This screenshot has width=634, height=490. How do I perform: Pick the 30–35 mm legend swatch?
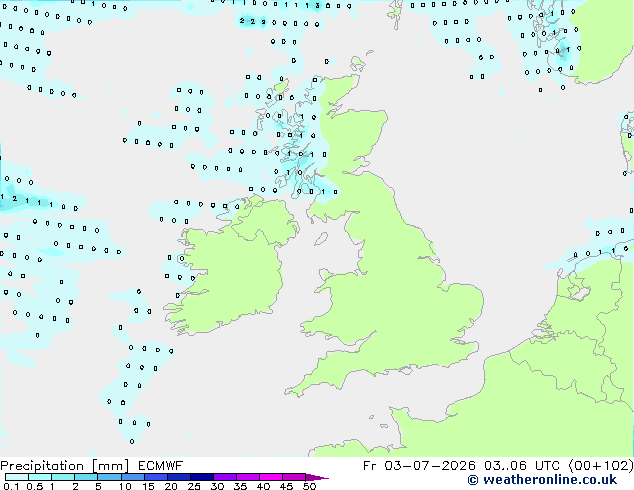(225, 477)
